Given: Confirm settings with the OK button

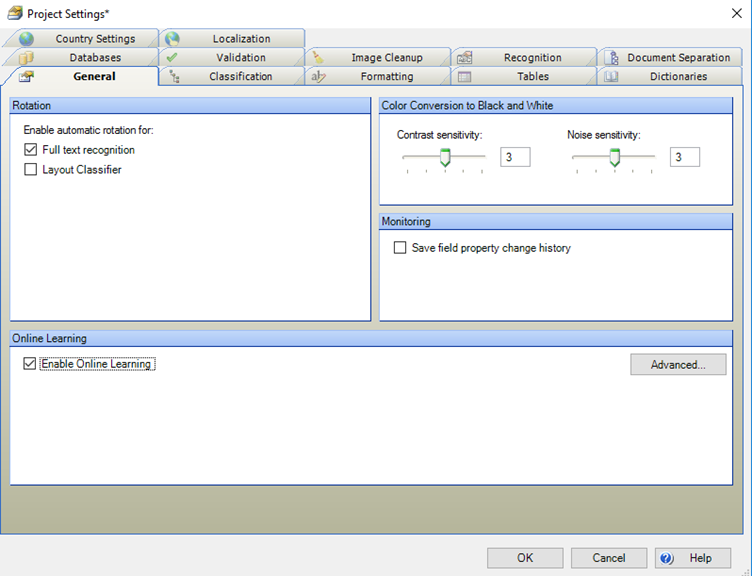Looking at the screenshot, I should pos(525,558).
